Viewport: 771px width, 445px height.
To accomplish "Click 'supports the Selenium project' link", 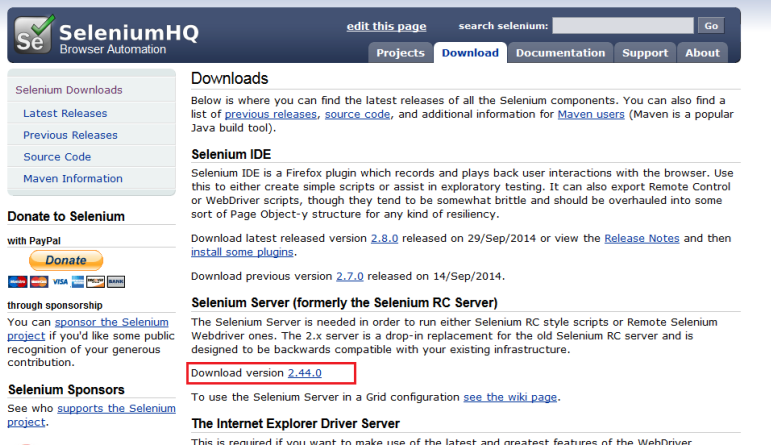I will pyautogui.click(x=117, y=408).
